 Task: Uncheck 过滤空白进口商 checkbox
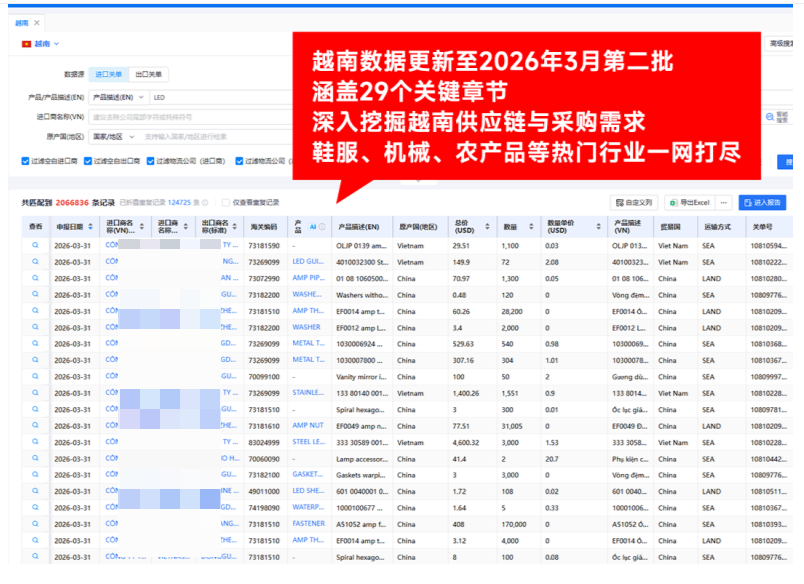(26, 161)
